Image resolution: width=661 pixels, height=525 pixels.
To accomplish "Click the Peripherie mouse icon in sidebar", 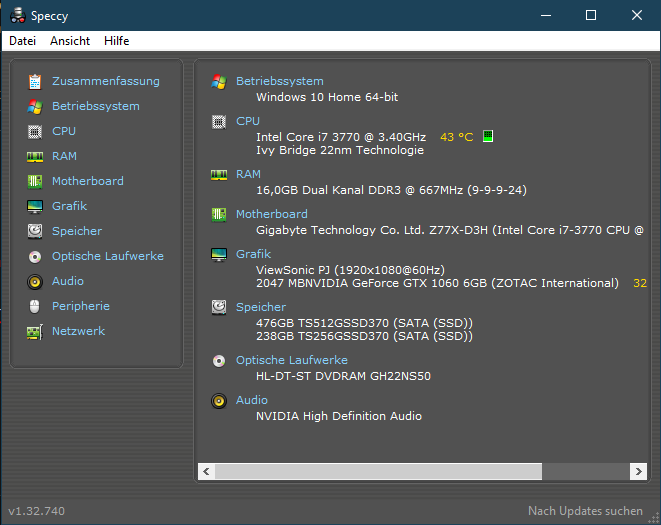I will coord(35,307).
